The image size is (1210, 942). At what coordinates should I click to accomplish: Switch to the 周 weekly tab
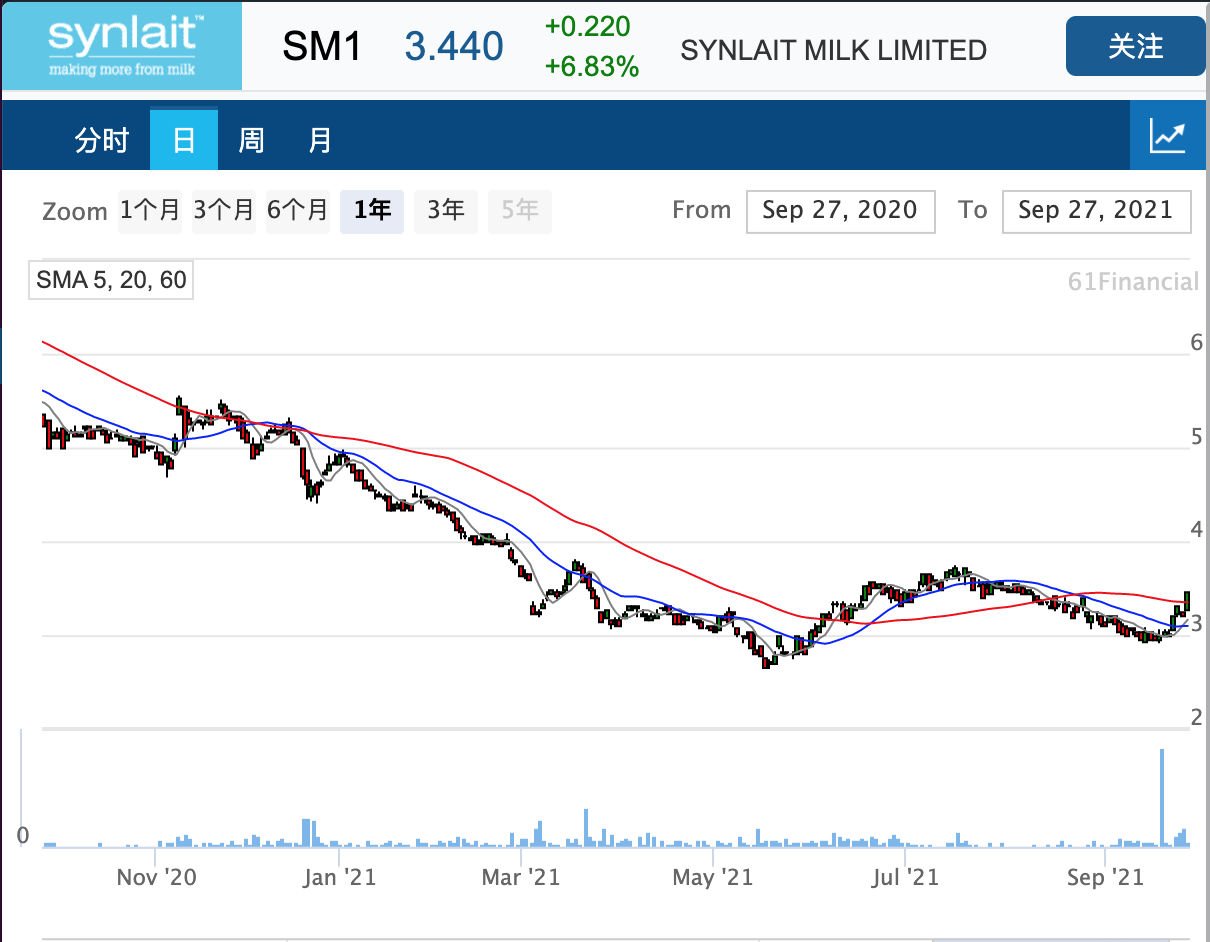[251, 140]
